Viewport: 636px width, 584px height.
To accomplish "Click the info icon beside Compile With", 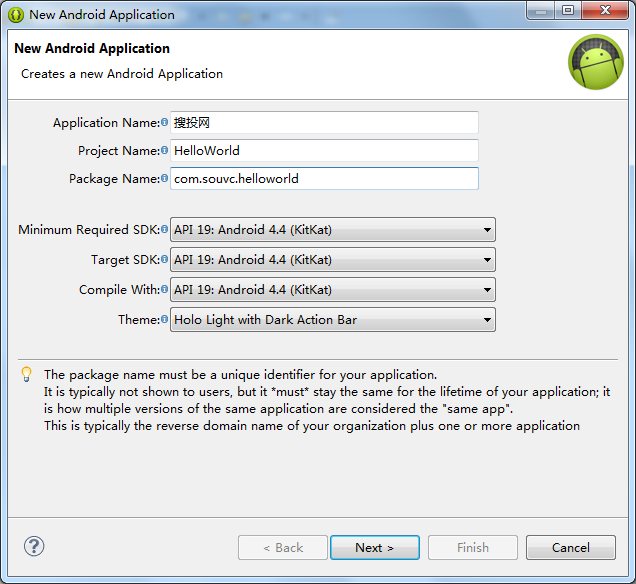I will coord(164,289).
